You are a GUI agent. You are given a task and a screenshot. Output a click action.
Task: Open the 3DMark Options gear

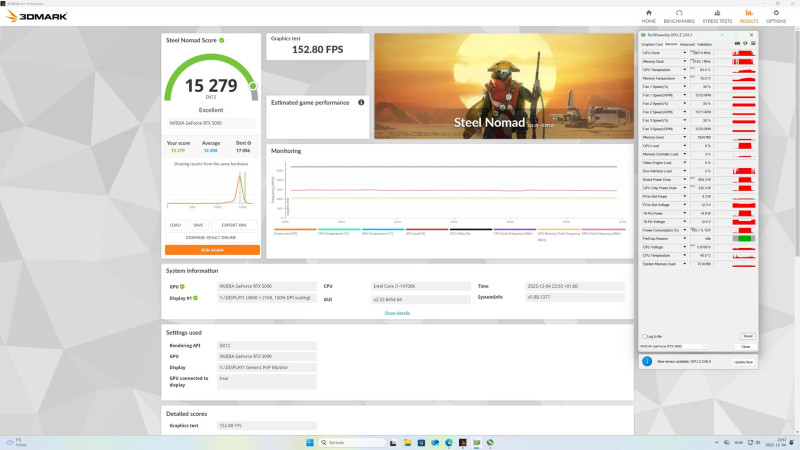(x=776, y=16)
